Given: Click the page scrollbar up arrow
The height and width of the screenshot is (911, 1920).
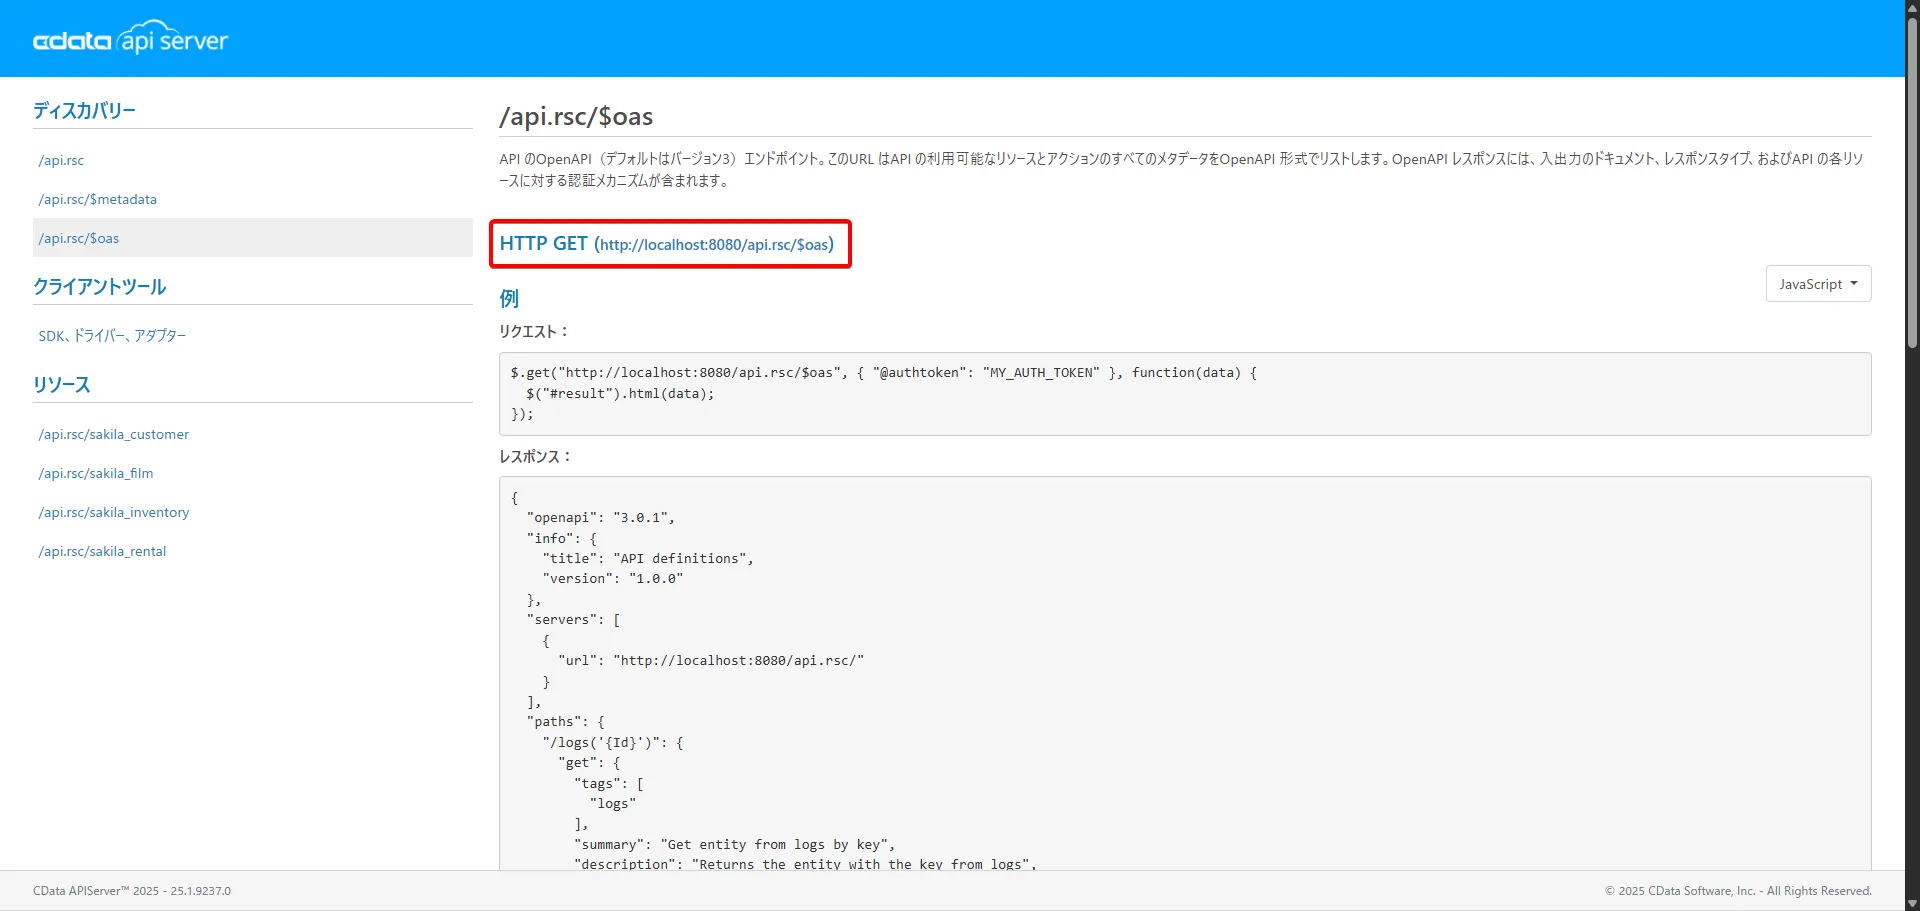Looking at the screenshot, I should click(x=1912, y=7).
